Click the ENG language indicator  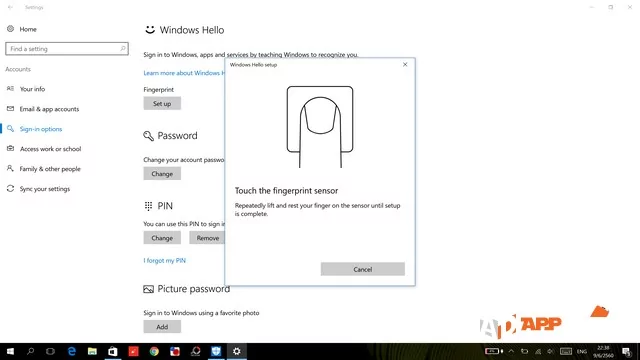582,351
